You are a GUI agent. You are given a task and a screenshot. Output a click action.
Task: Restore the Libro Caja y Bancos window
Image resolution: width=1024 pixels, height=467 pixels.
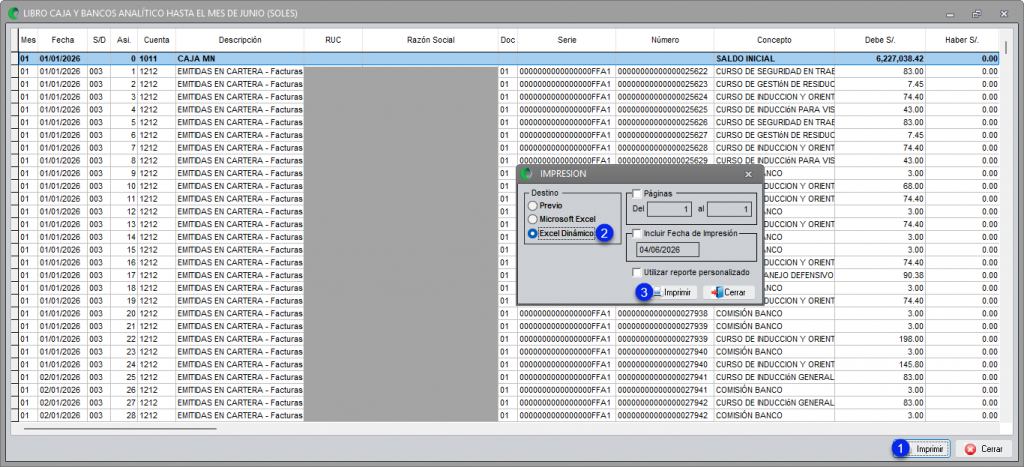976,13
